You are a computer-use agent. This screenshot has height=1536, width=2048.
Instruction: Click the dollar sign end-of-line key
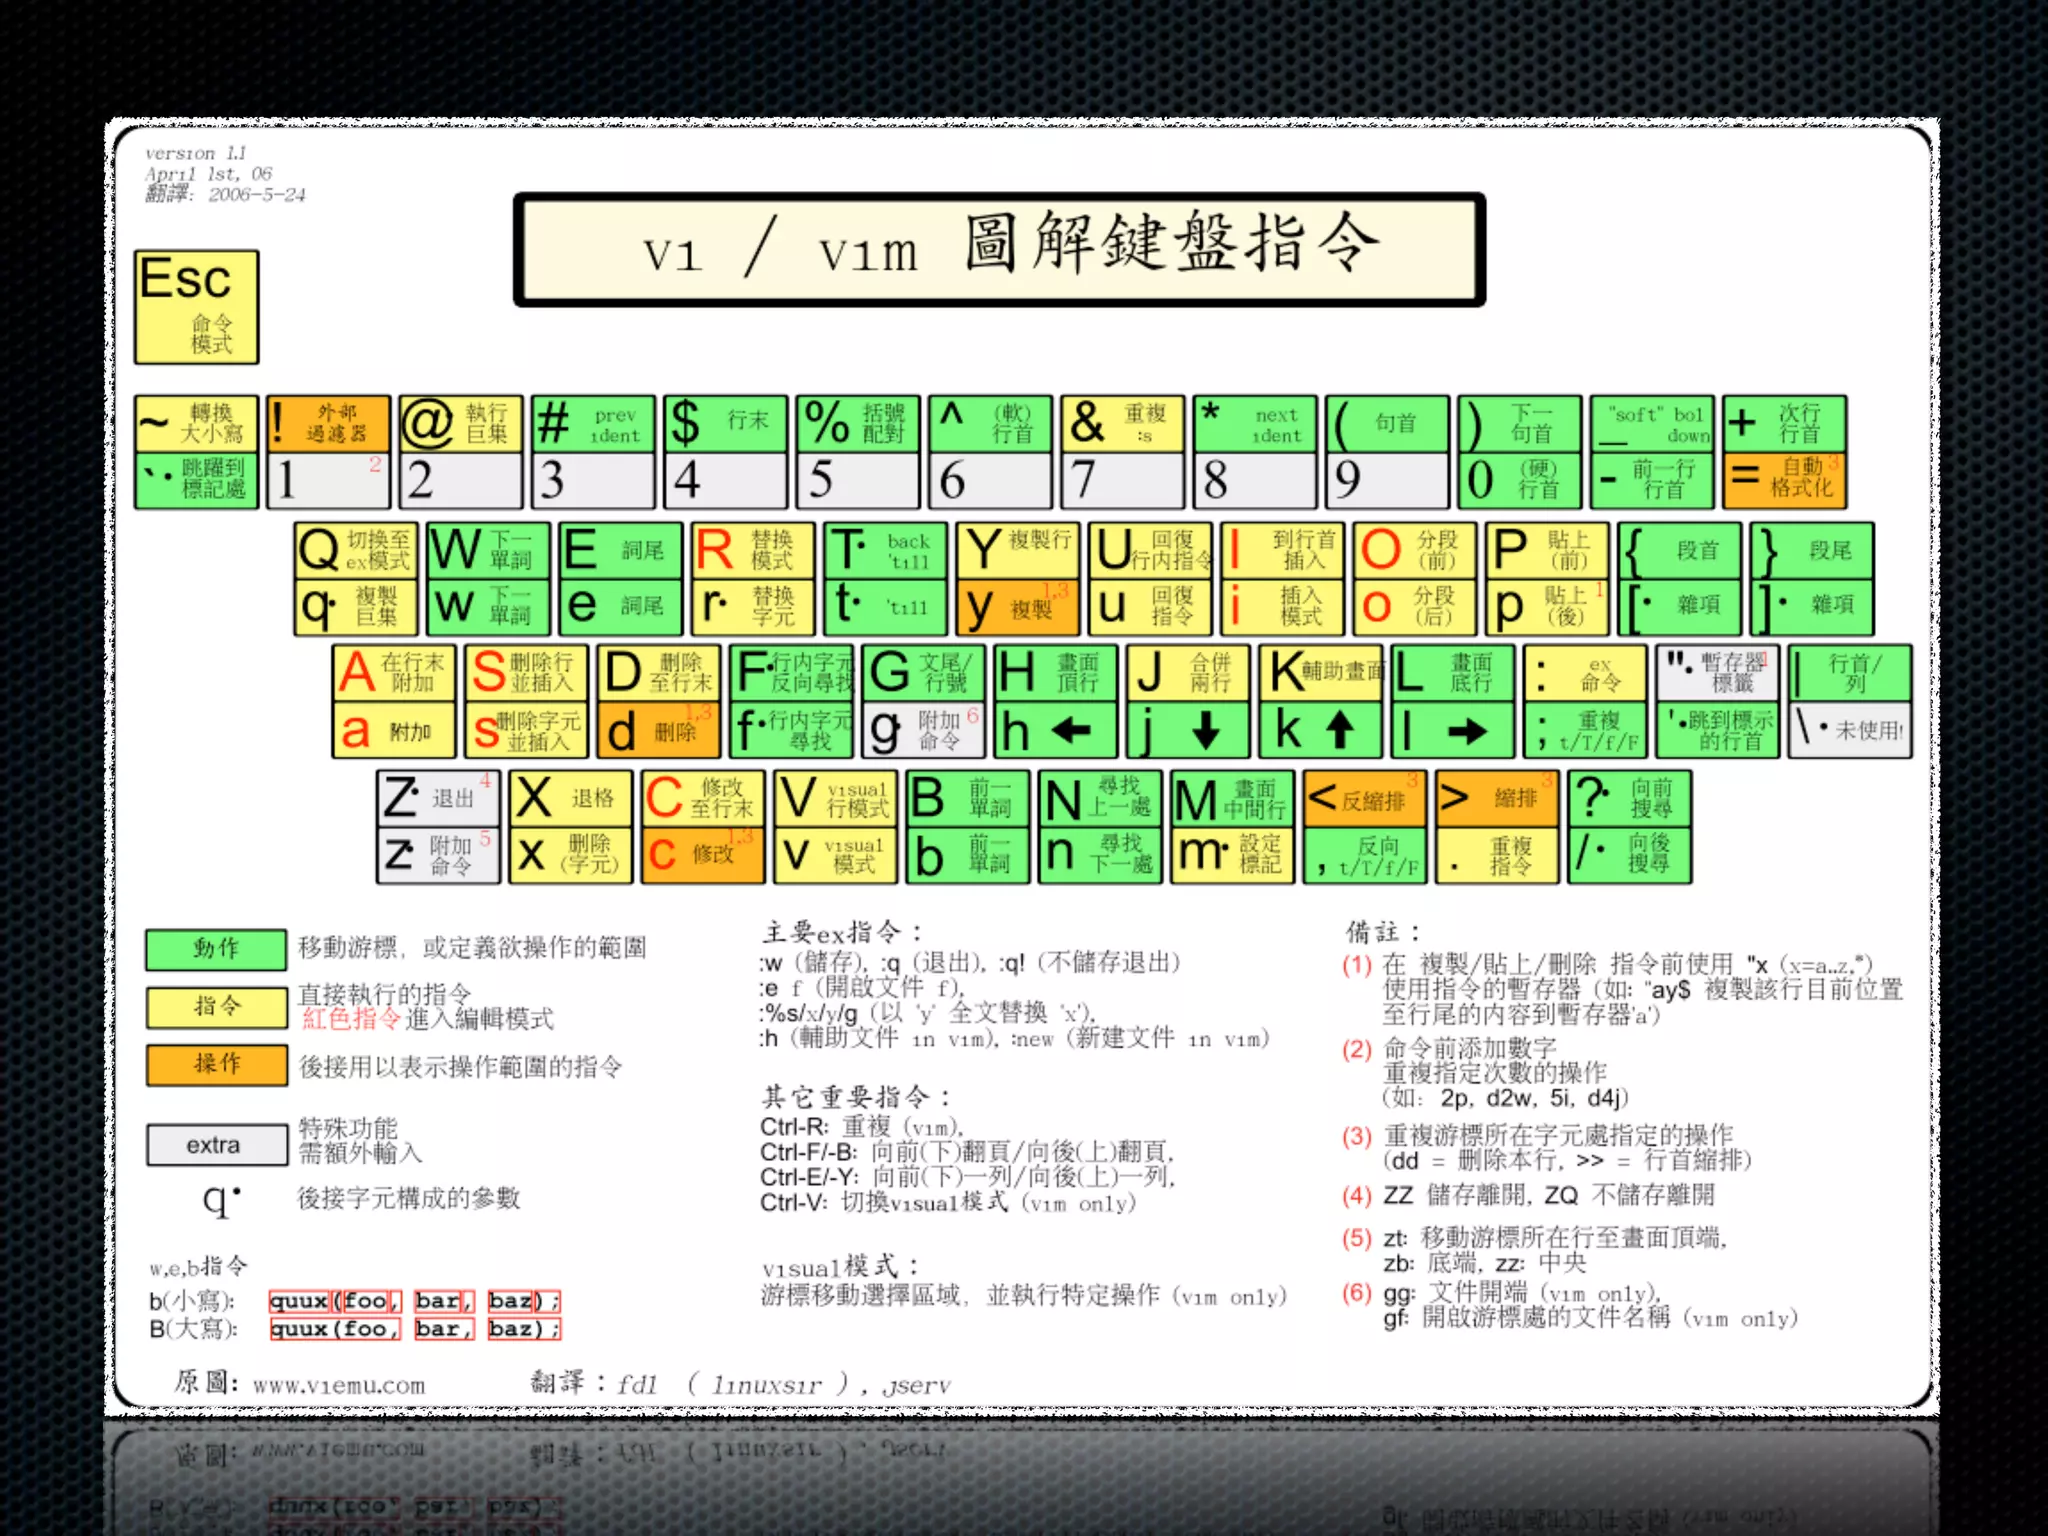pyautogui.click(x=725, y=423)
